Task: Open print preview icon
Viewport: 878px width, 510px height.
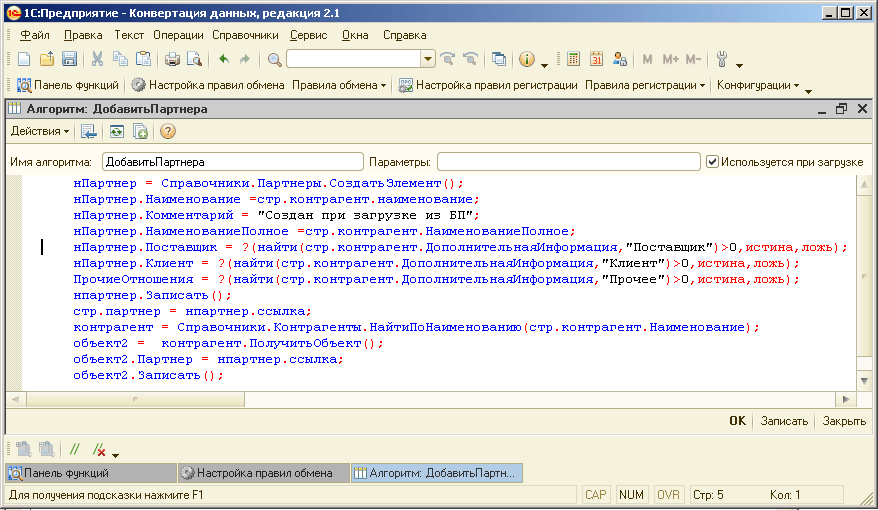Action: 194,59
